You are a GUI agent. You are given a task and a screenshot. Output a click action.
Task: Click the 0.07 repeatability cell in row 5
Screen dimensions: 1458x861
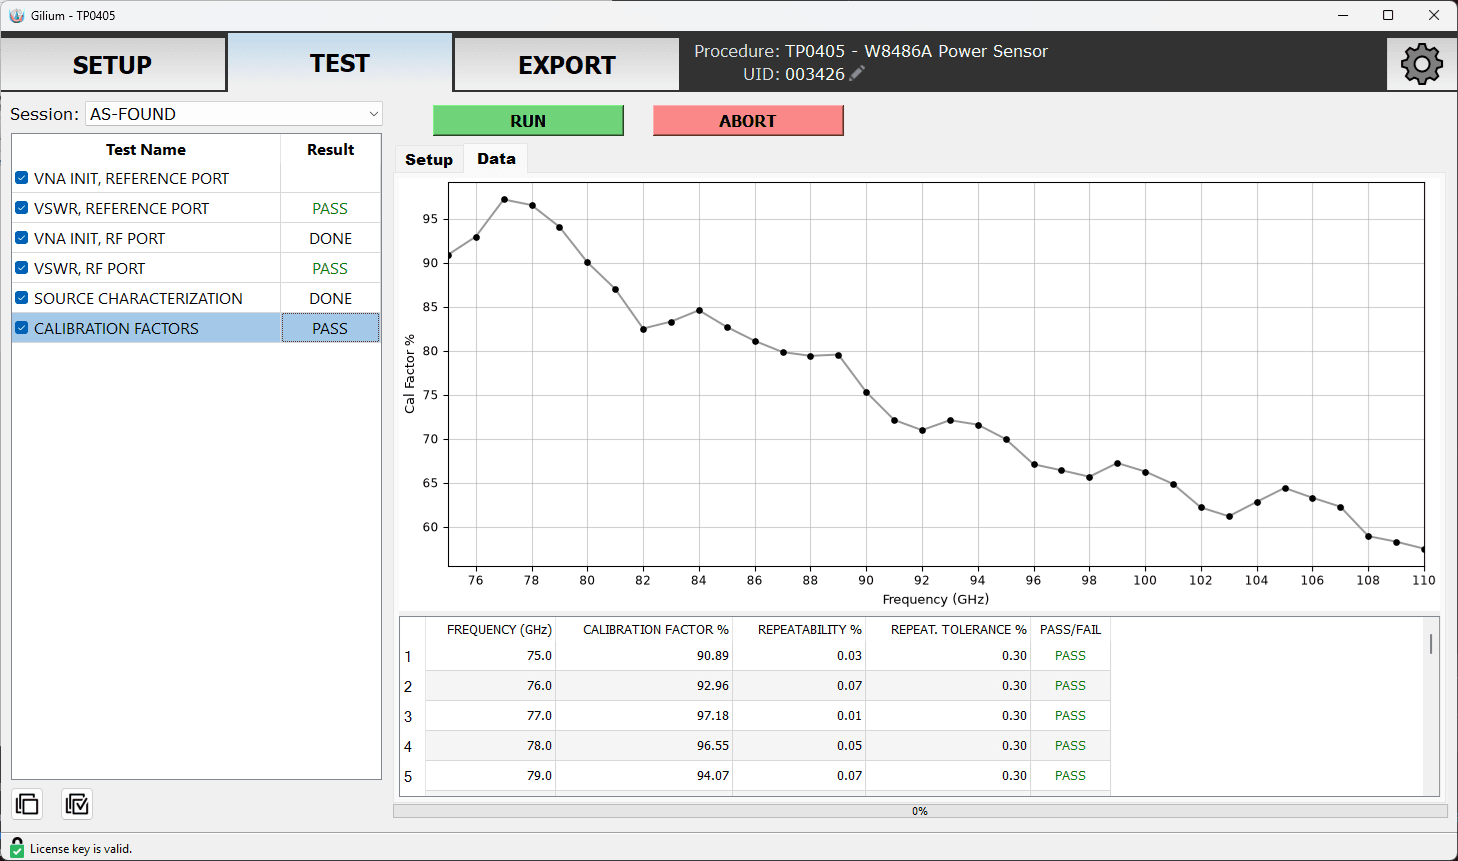(799, 776)
